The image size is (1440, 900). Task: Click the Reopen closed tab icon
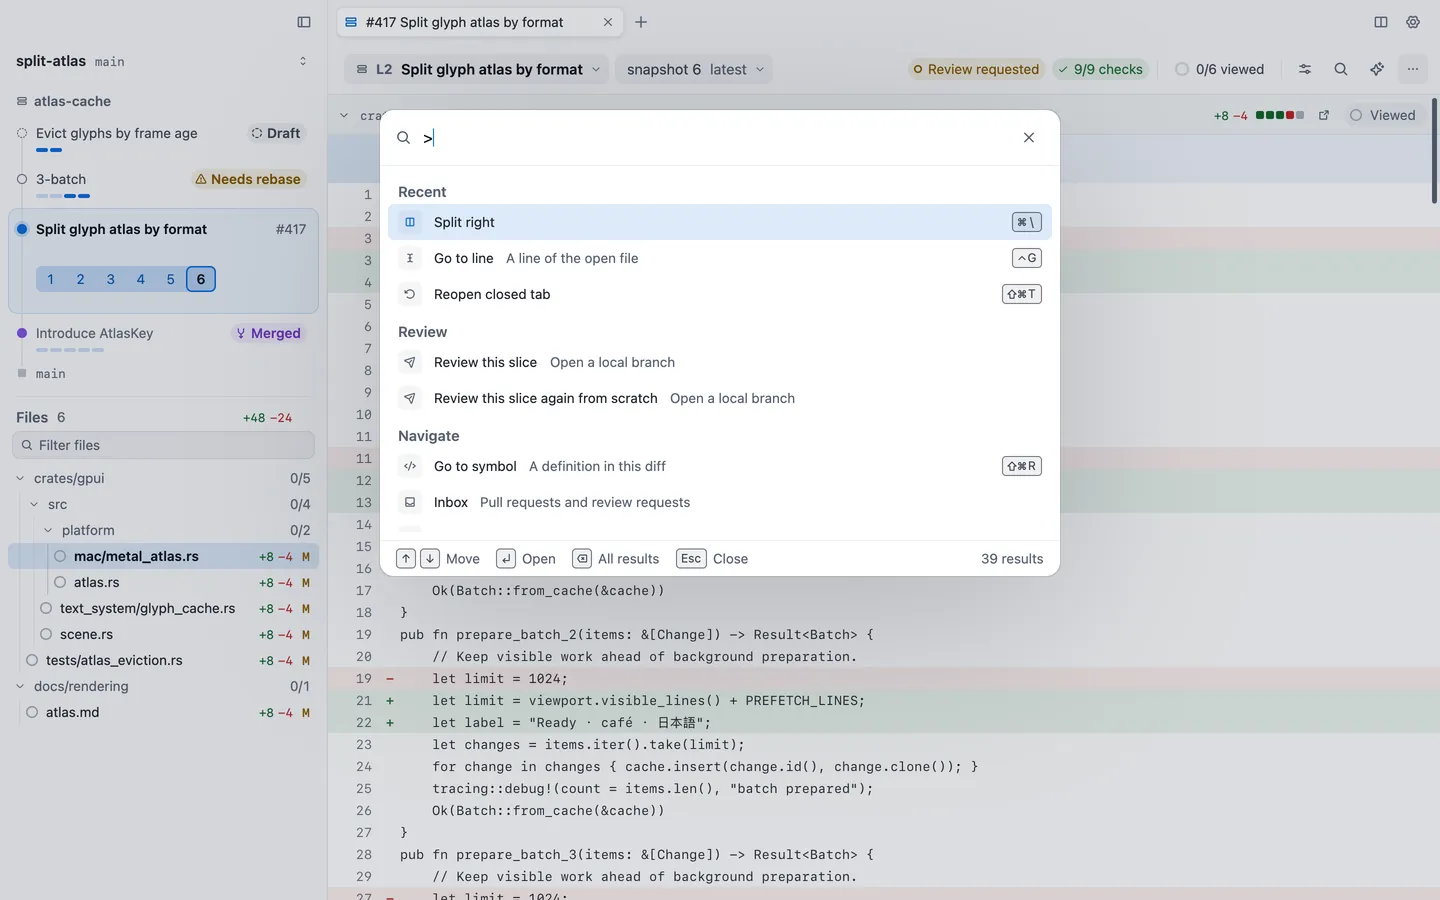410,294
